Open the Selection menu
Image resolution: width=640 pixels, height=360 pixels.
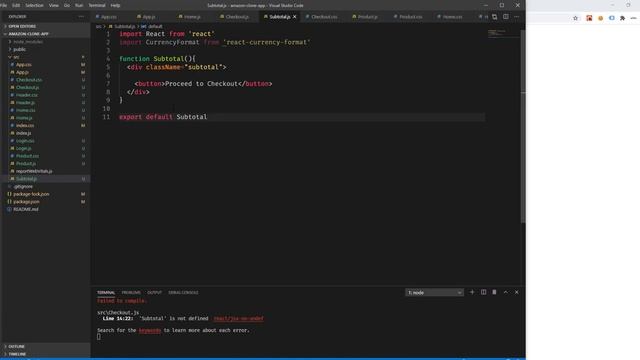coord(34,5)
